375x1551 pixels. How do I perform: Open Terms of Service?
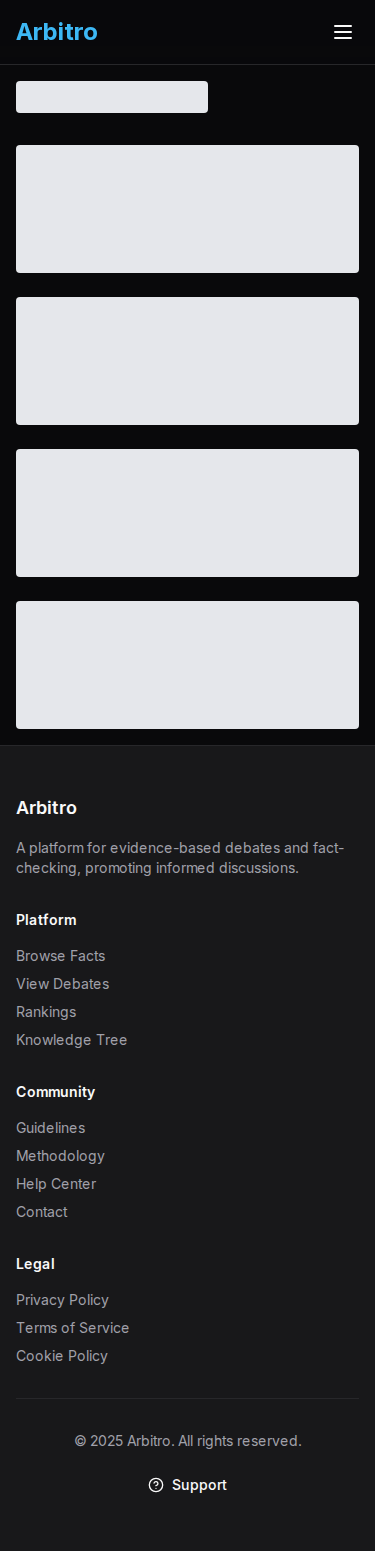pyautogui.click(x=73, y=1328)
